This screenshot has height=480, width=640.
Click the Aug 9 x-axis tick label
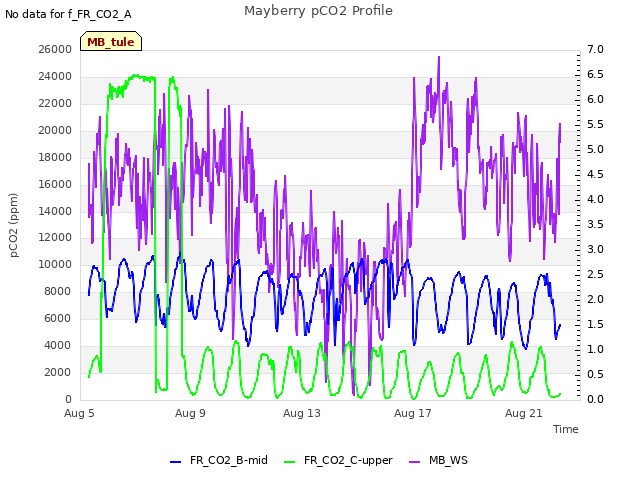190,413
